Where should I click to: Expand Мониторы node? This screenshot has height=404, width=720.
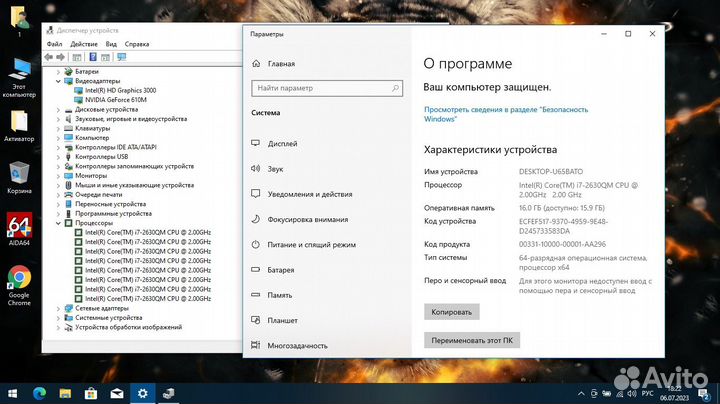[x=58, y=176]
